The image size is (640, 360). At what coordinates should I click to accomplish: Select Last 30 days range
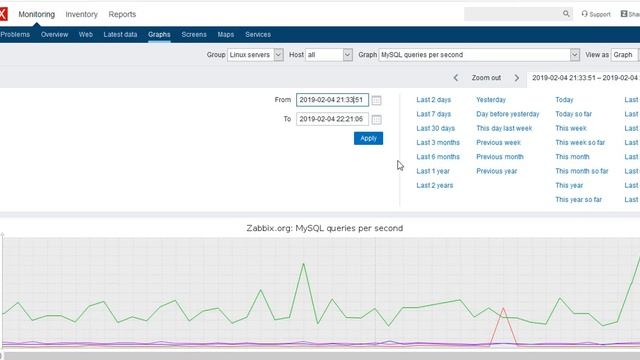coord(436,128)
